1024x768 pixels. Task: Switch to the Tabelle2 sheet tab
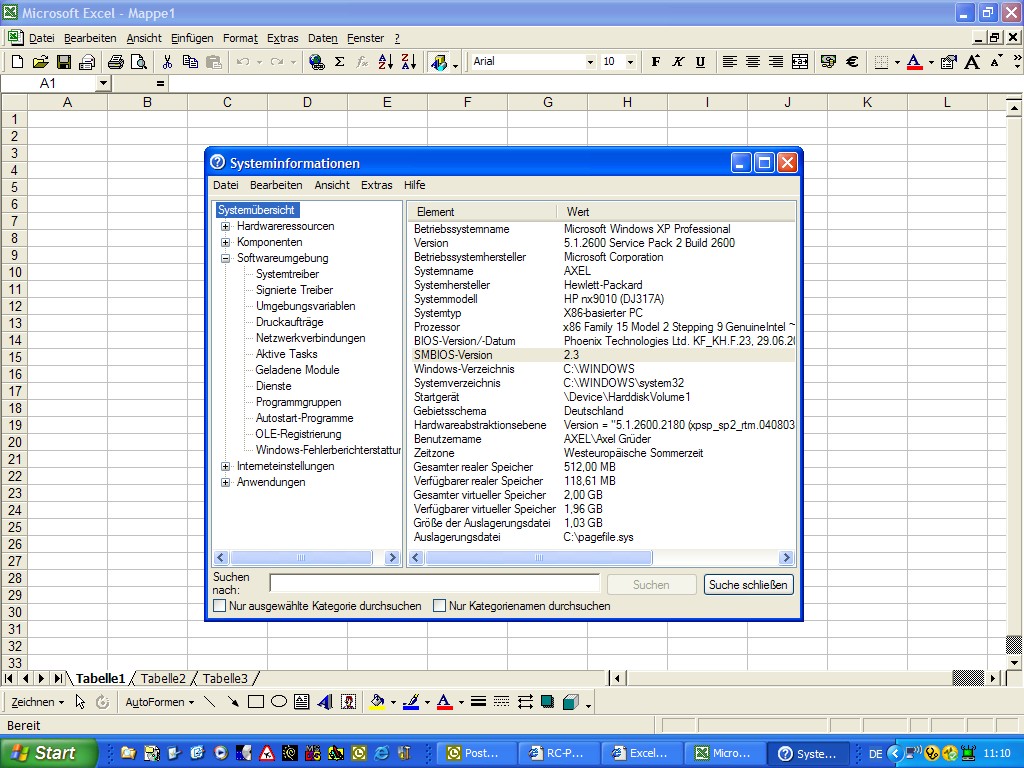[x=163, y=678]
